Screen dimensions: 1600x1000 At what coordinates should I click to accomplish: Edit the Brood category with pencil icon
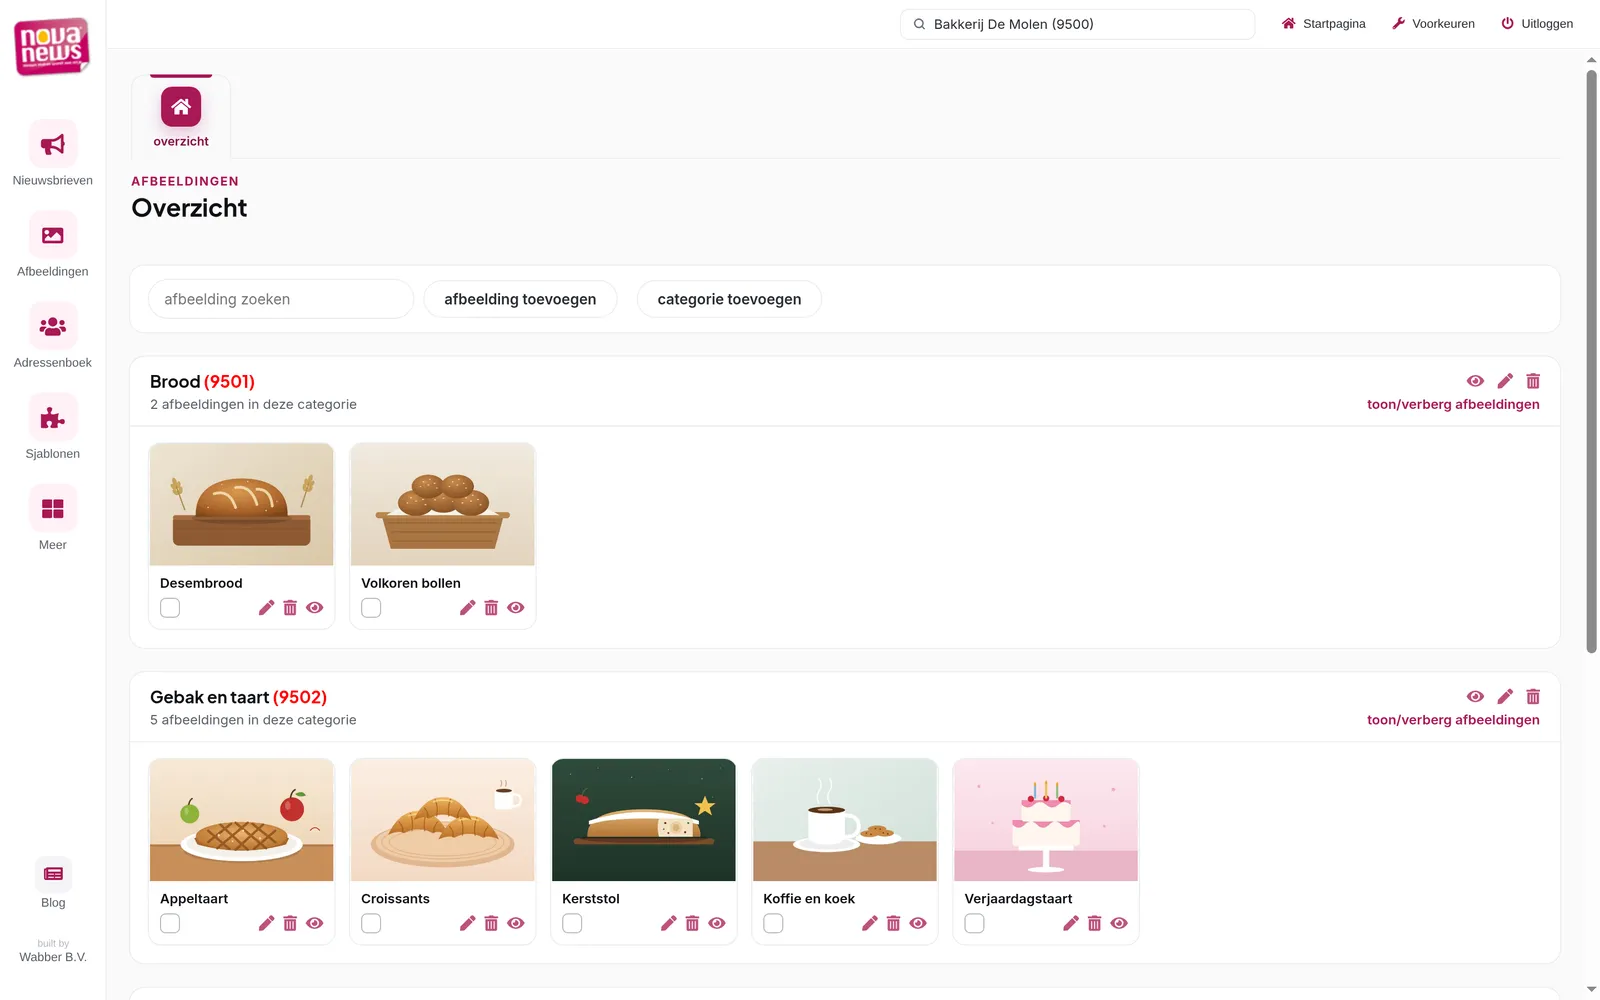point(1505,381)
